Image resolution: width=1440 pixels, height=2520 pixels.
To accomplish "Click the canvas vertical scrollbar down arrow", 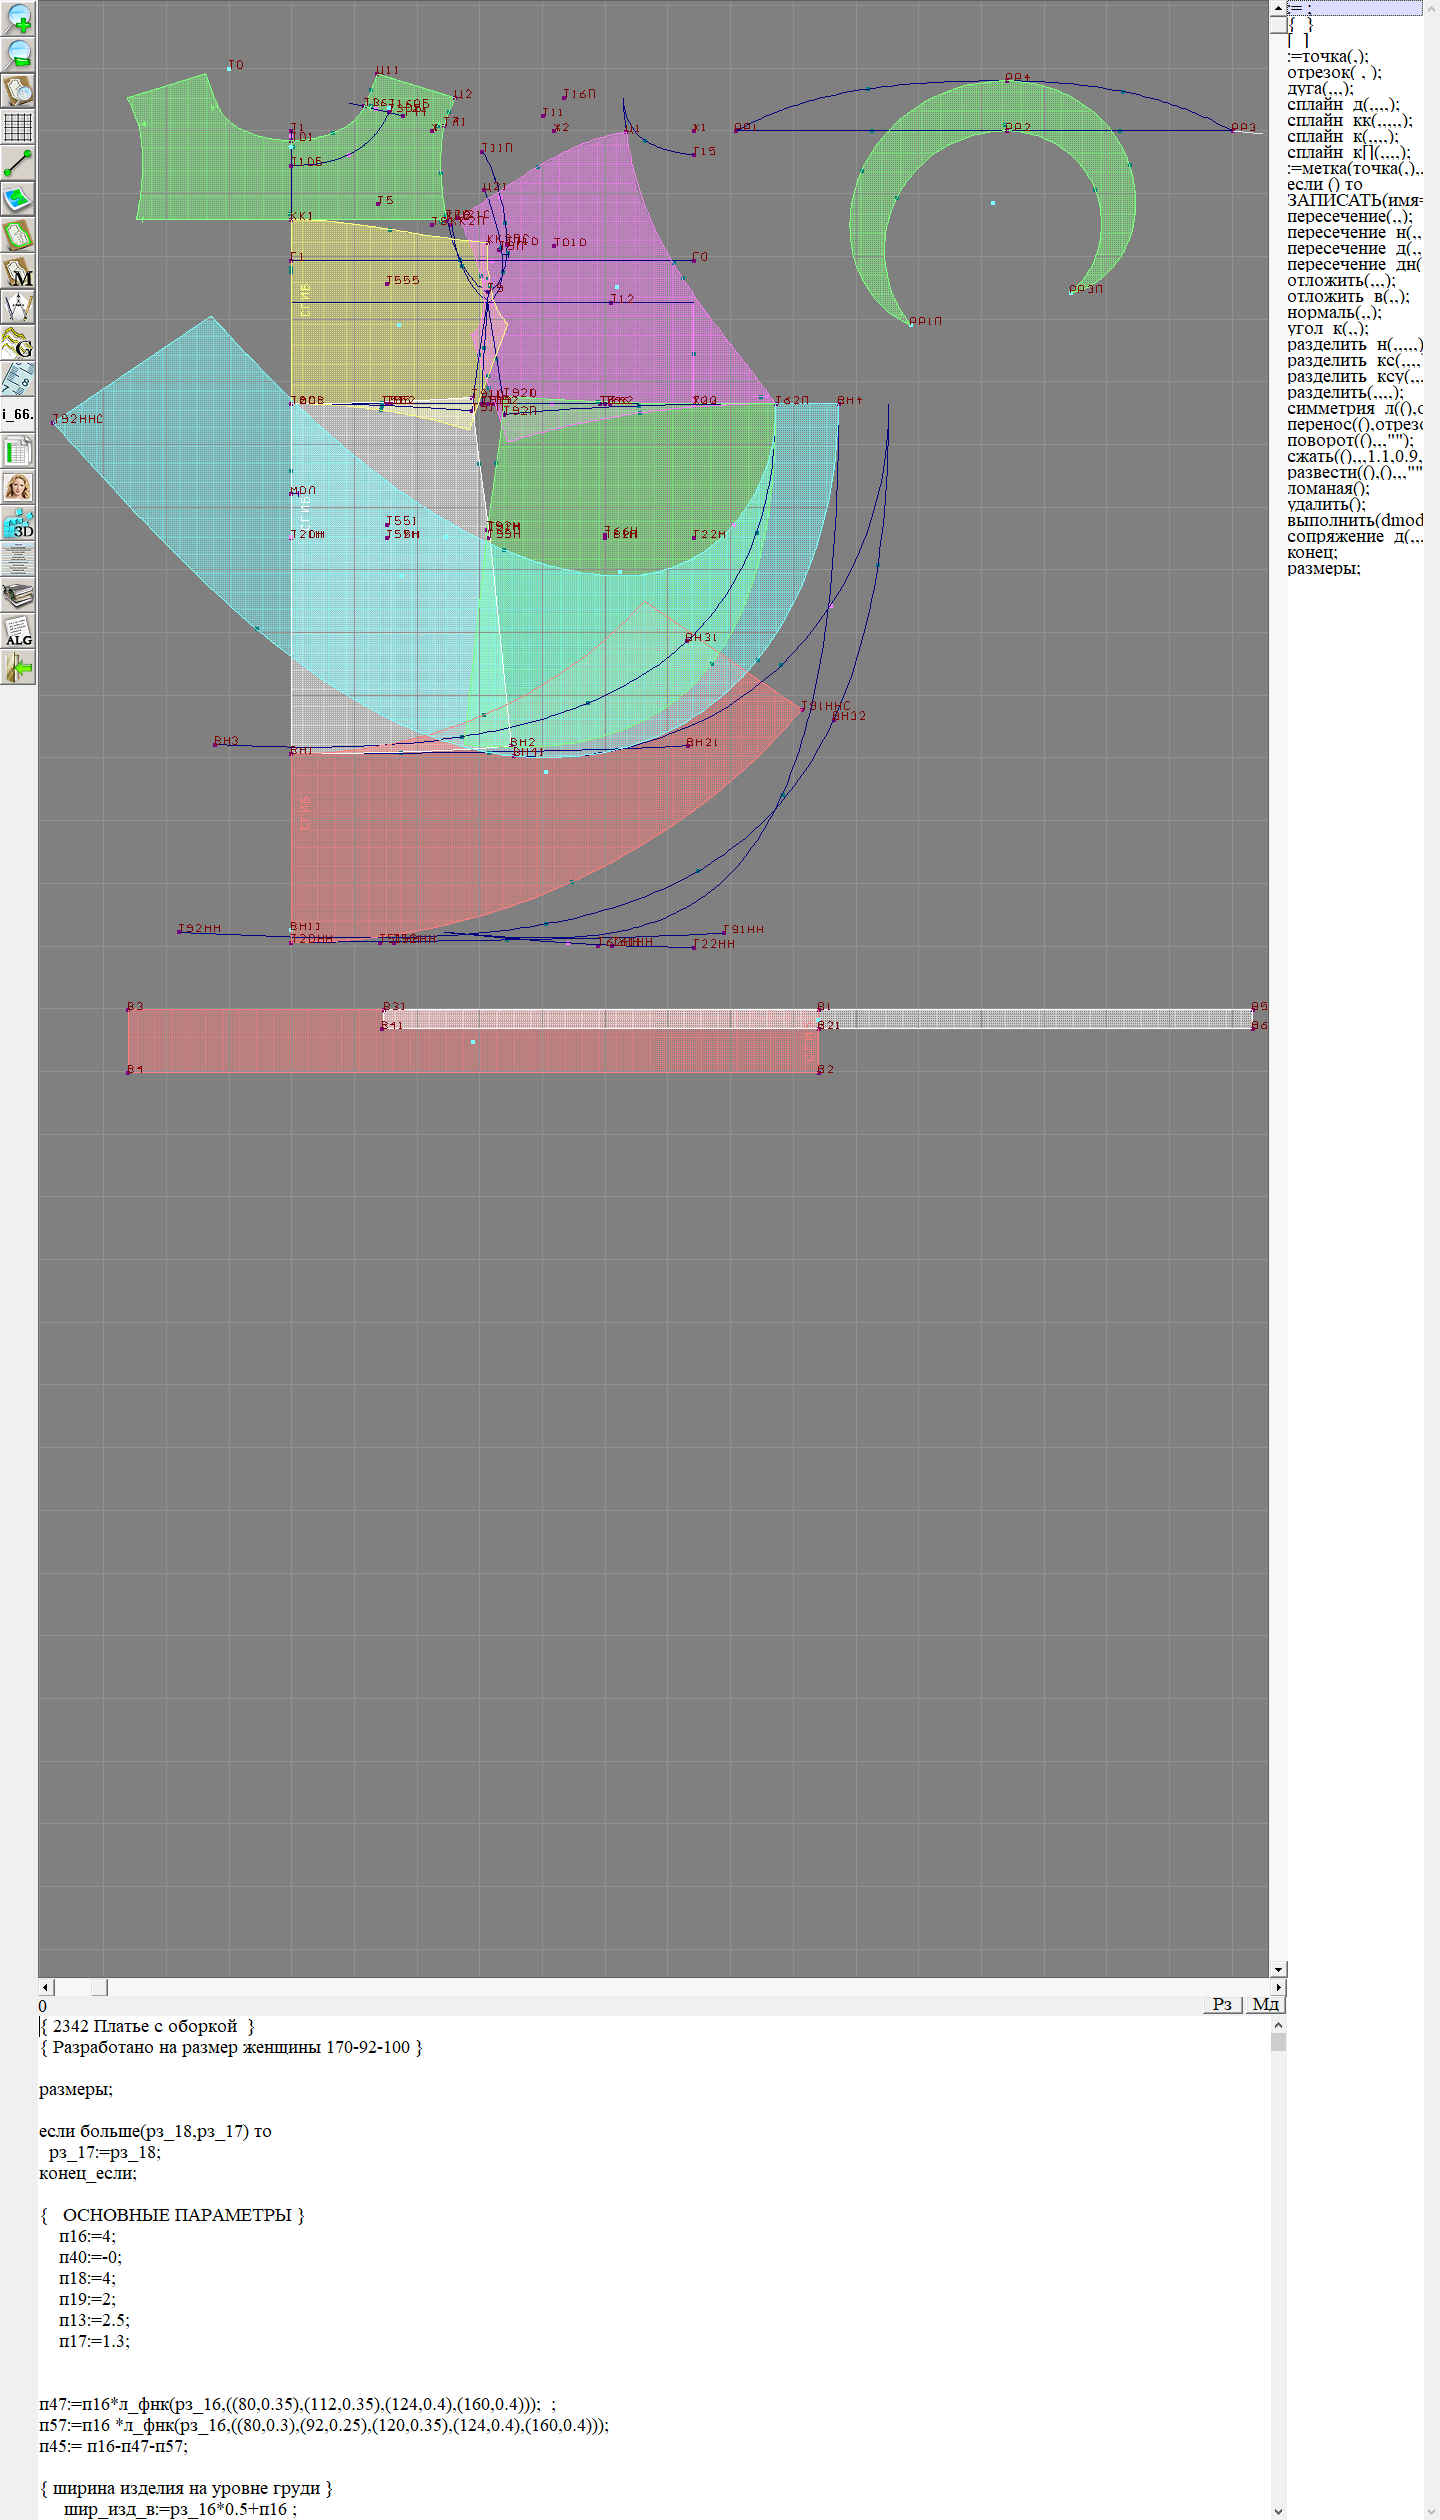I will click(1278, 1969).
